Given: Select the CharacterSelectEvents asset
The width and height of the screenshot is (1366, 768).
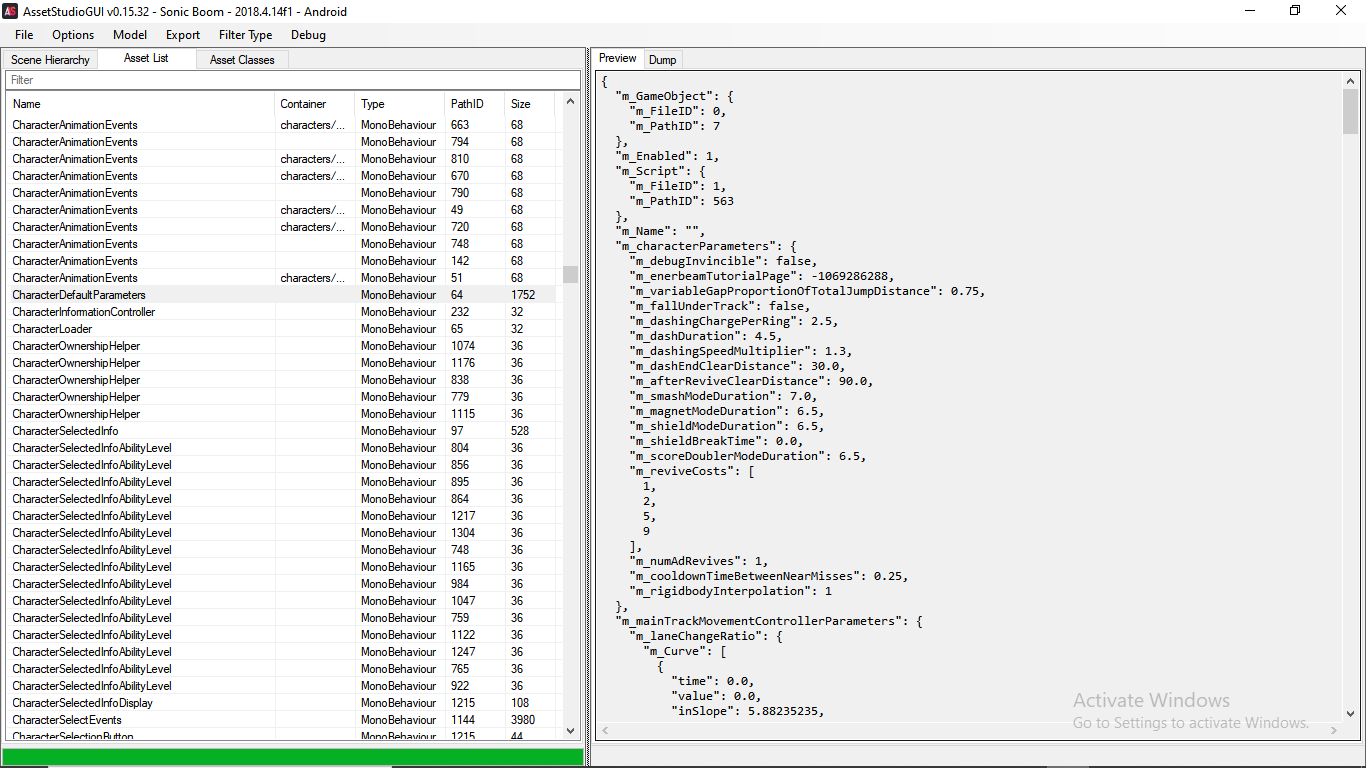Looking at the screenshot, I should pyautogui.click(x=67, y=719).
